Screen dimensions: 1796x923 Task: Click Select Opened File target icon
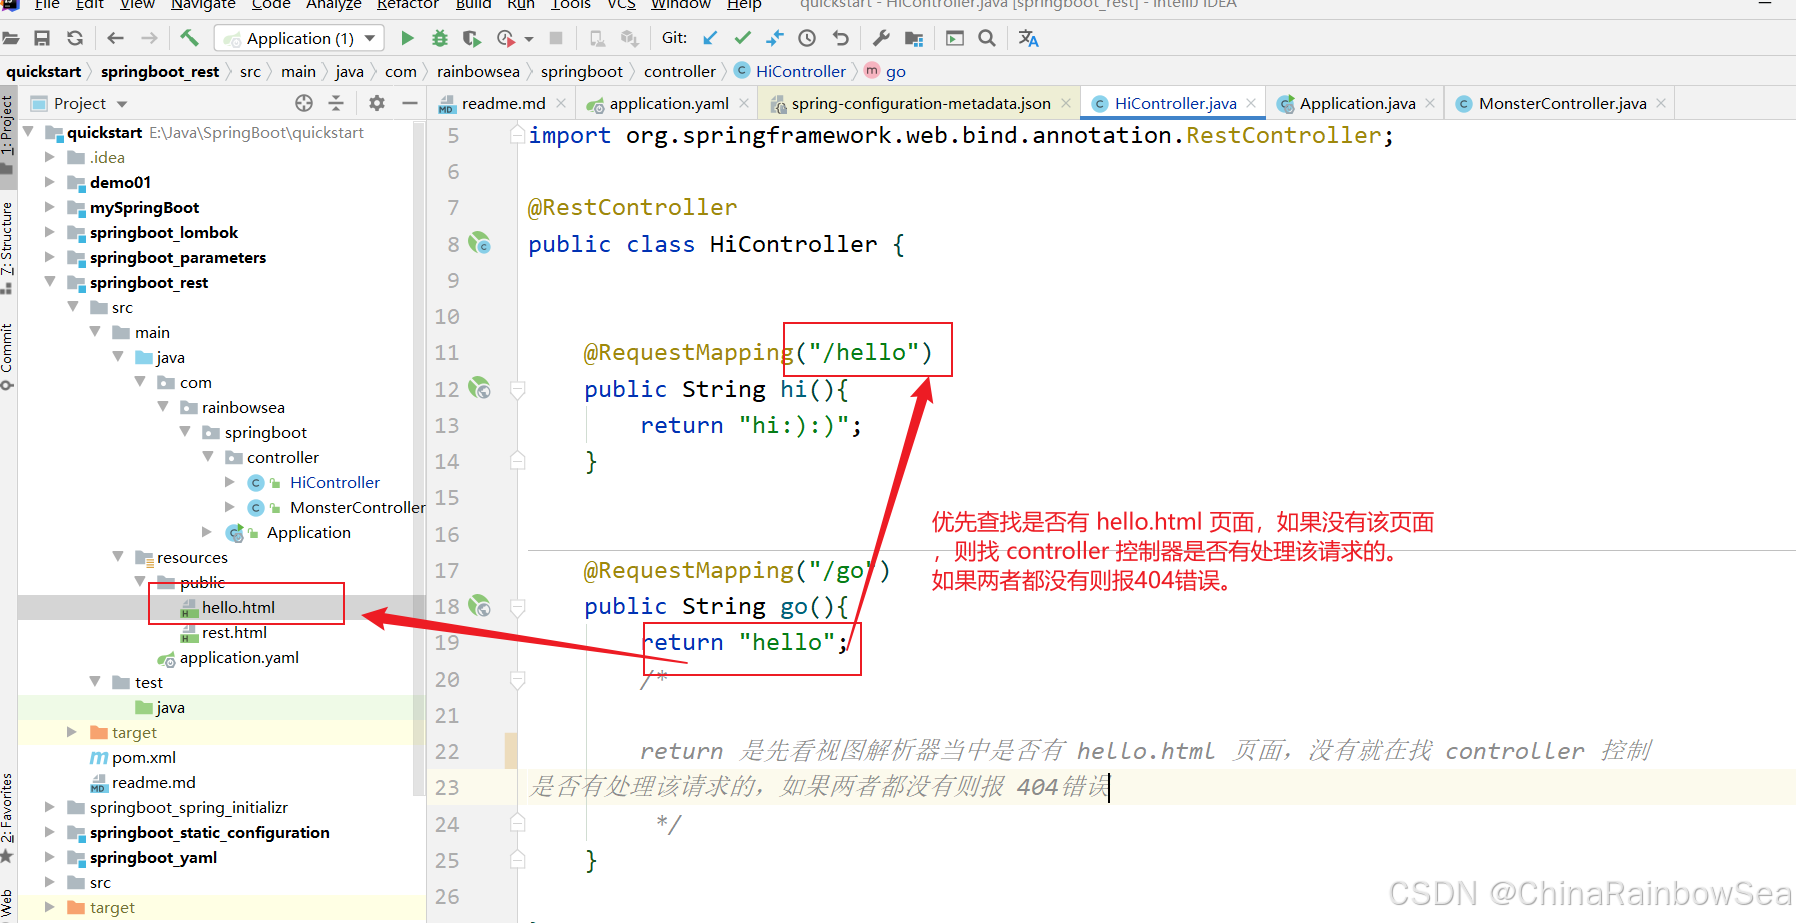pyautogui.click(x=304, y=103)
